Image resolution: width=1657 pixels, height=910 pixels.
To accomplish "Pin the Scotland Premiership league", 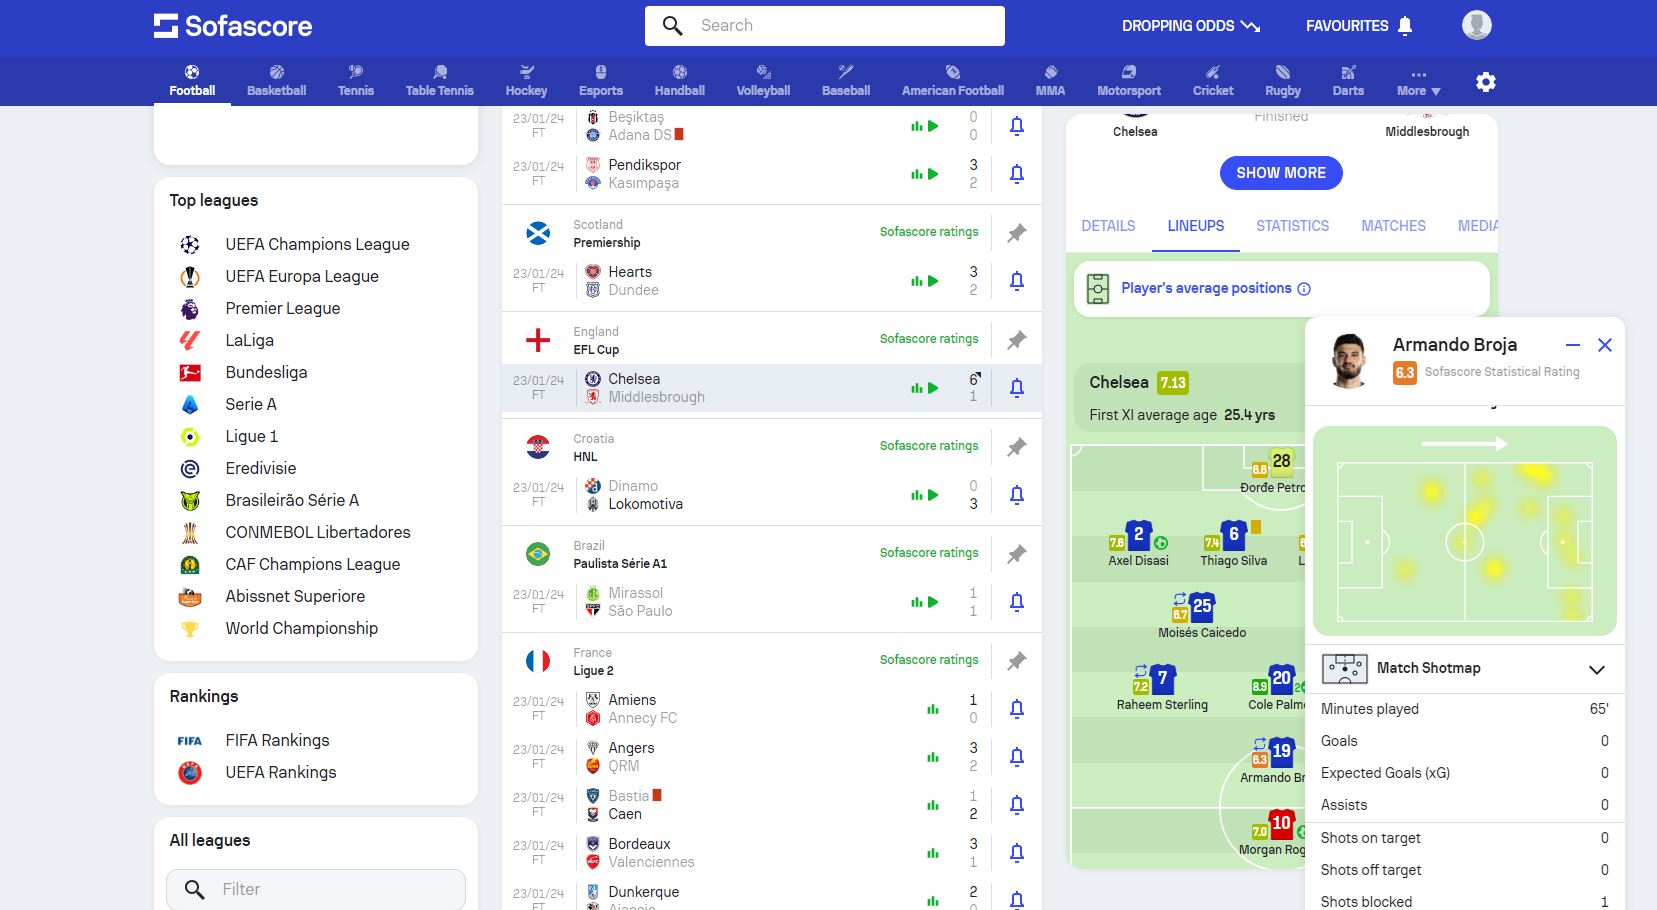I will (x=1016, y=233).
